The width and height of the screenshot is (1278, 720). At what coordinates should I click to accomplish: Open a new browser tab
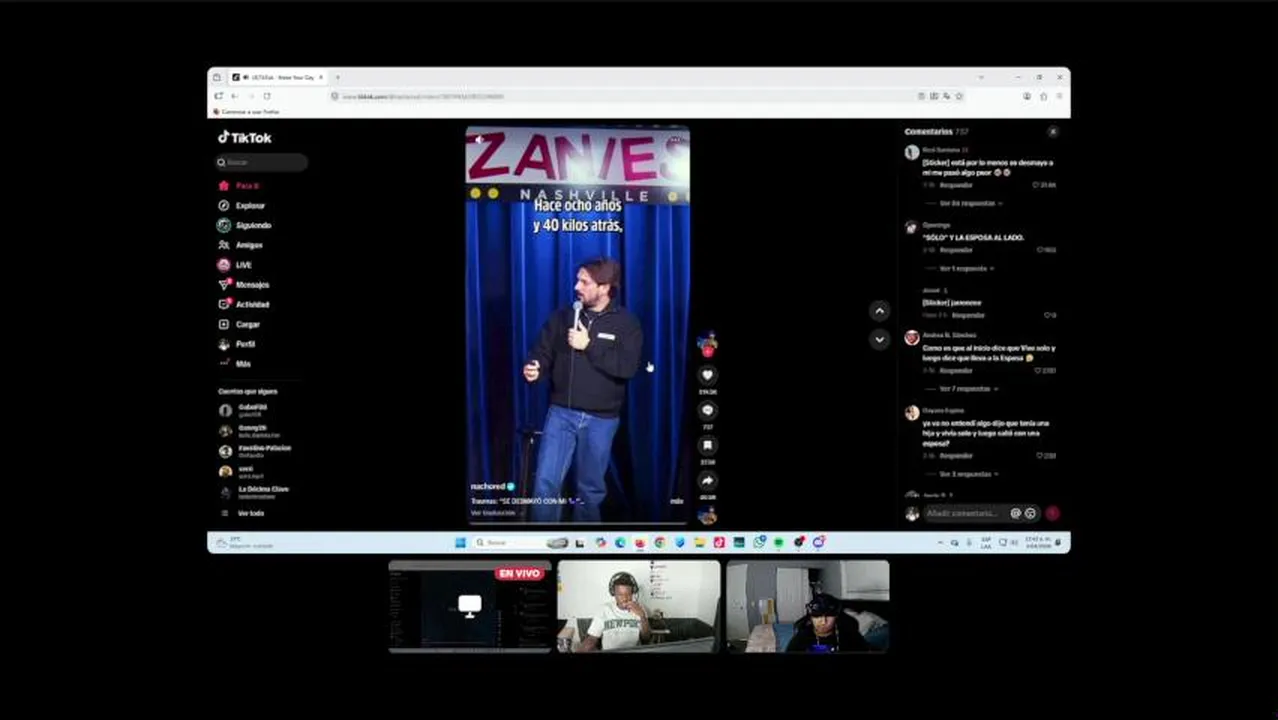[x=337, y=77]
